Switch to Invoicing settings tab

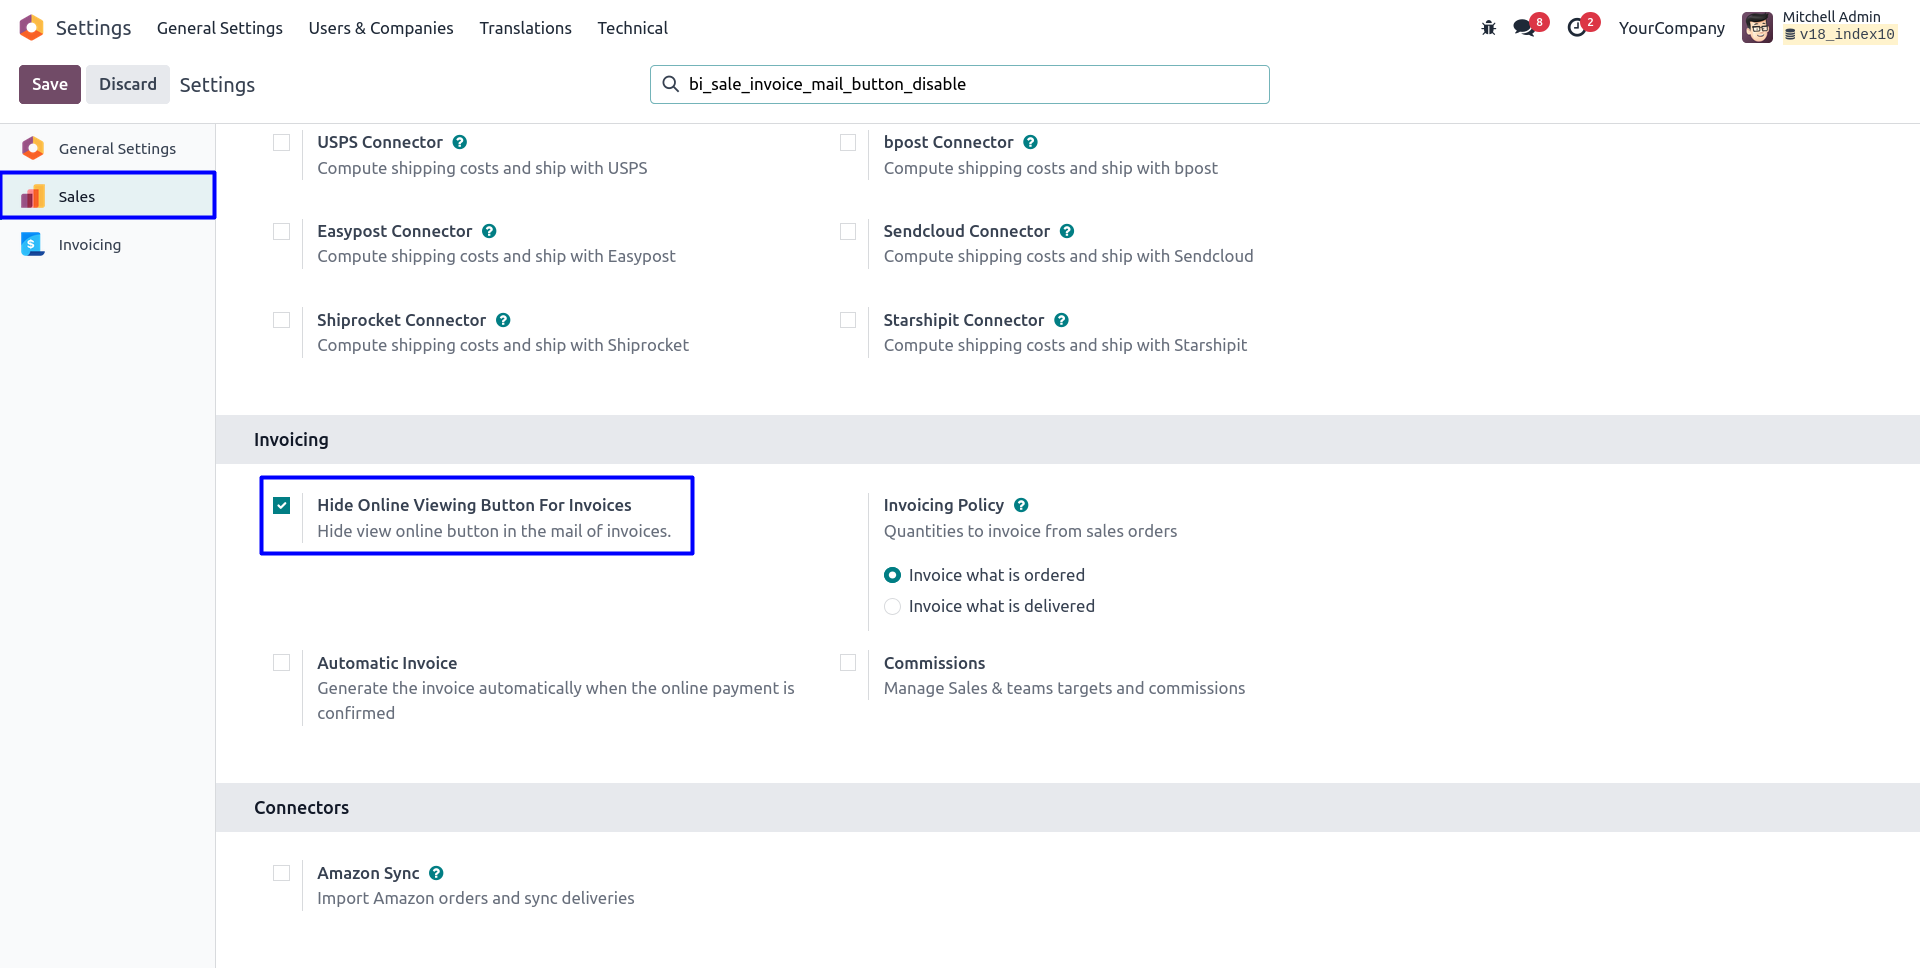90,245
